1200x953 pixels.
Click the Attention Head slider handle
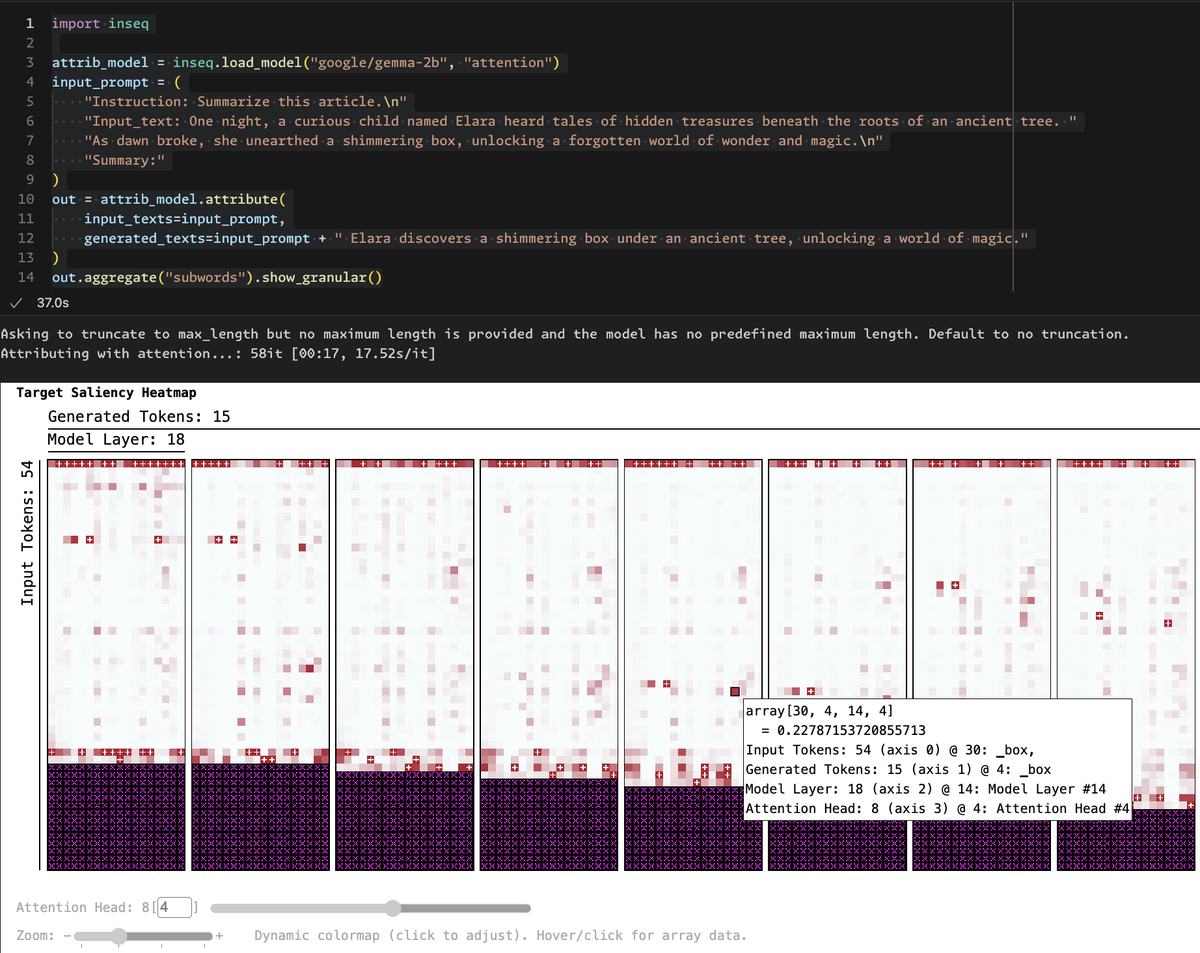tap(392, 908)
